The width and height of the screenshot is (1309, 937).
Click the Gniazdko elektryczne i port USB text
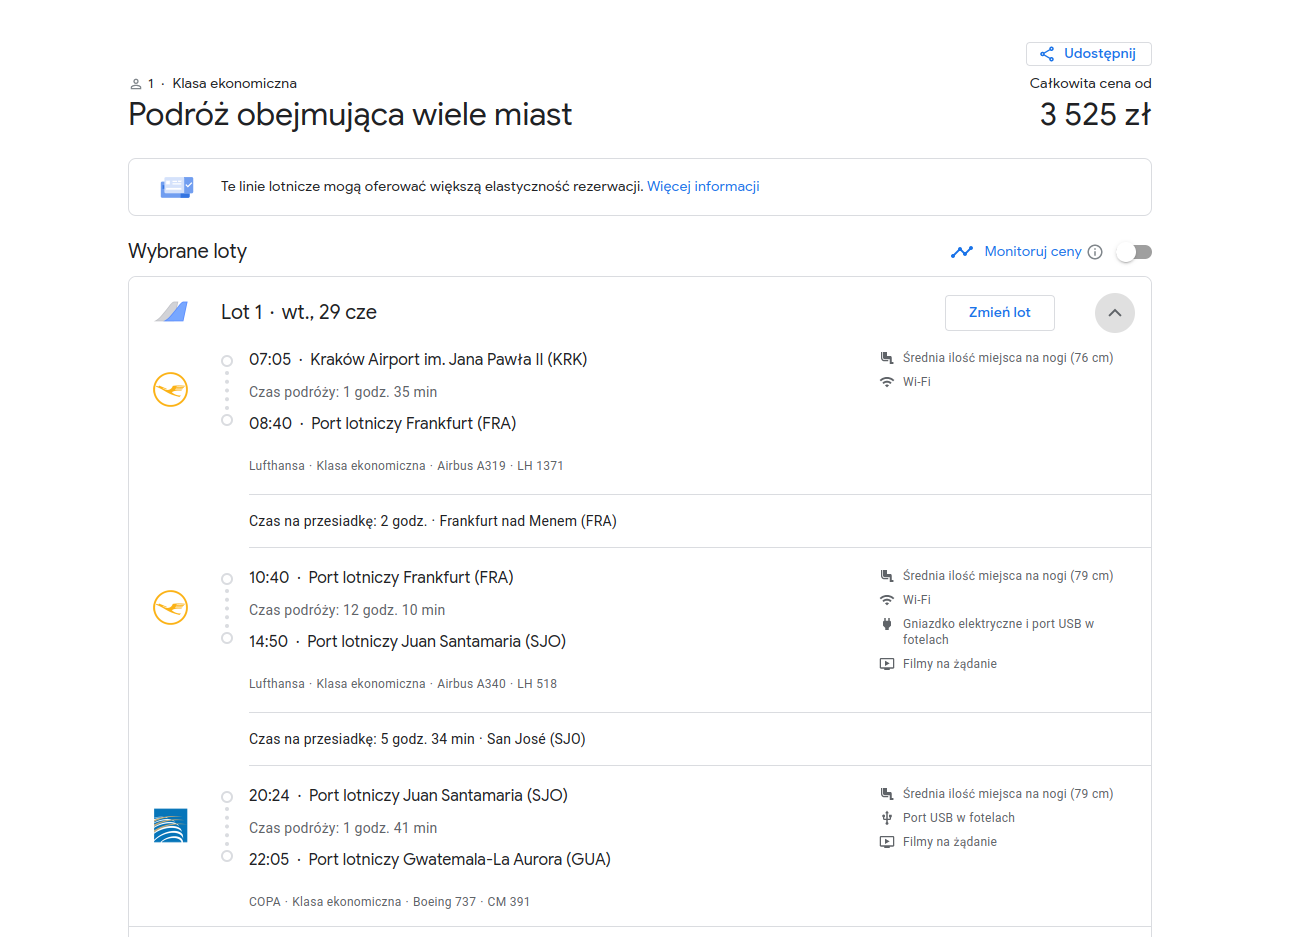(x=998, y=632)
